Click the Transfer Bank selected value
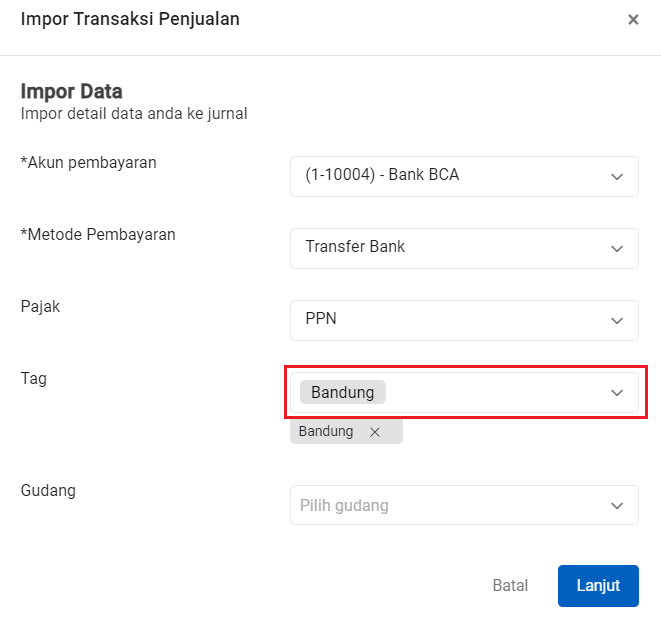This screenshot has width=661, height=634. [x=355, y=247]
